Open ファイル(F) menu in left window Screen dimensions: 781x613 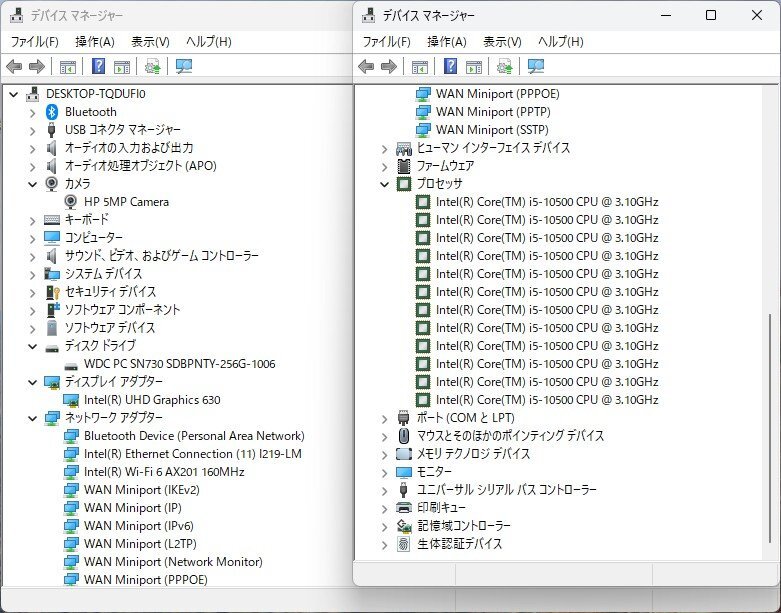(x=35, y=42)
